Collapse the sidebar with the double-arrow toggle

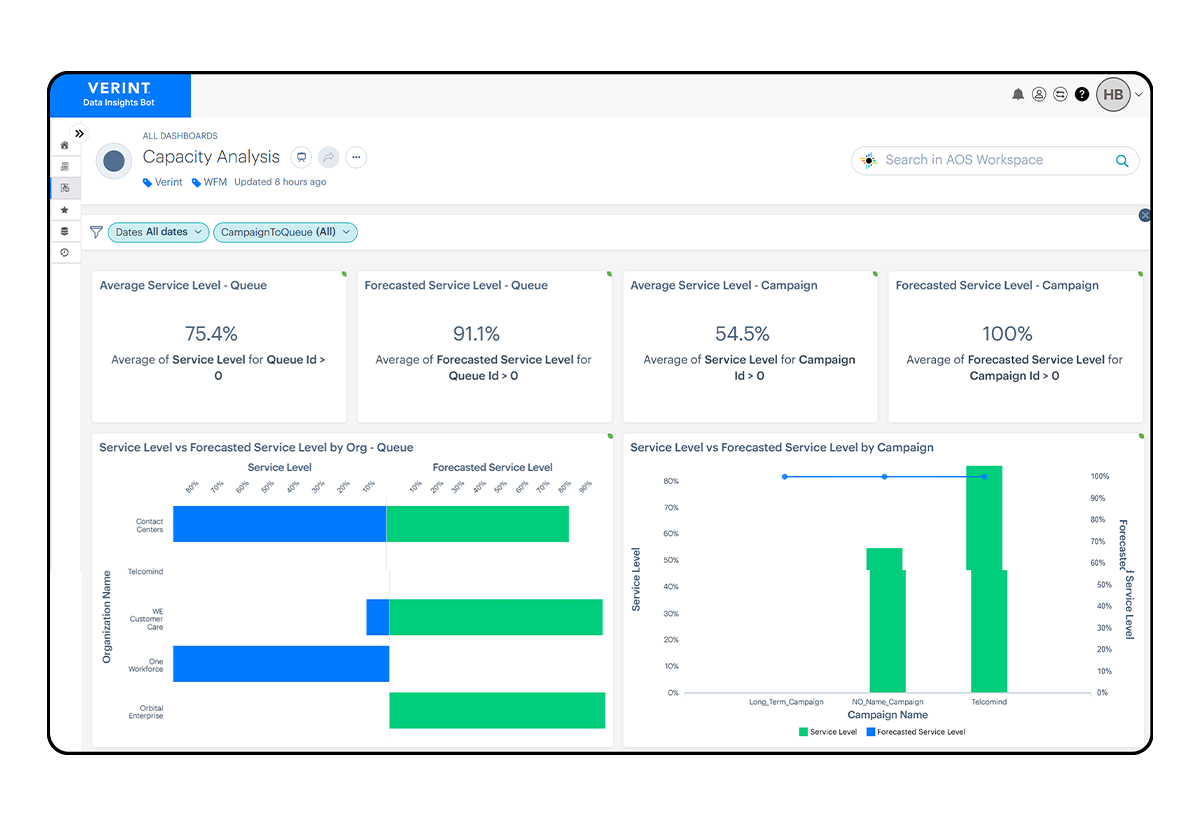[79, 132]
